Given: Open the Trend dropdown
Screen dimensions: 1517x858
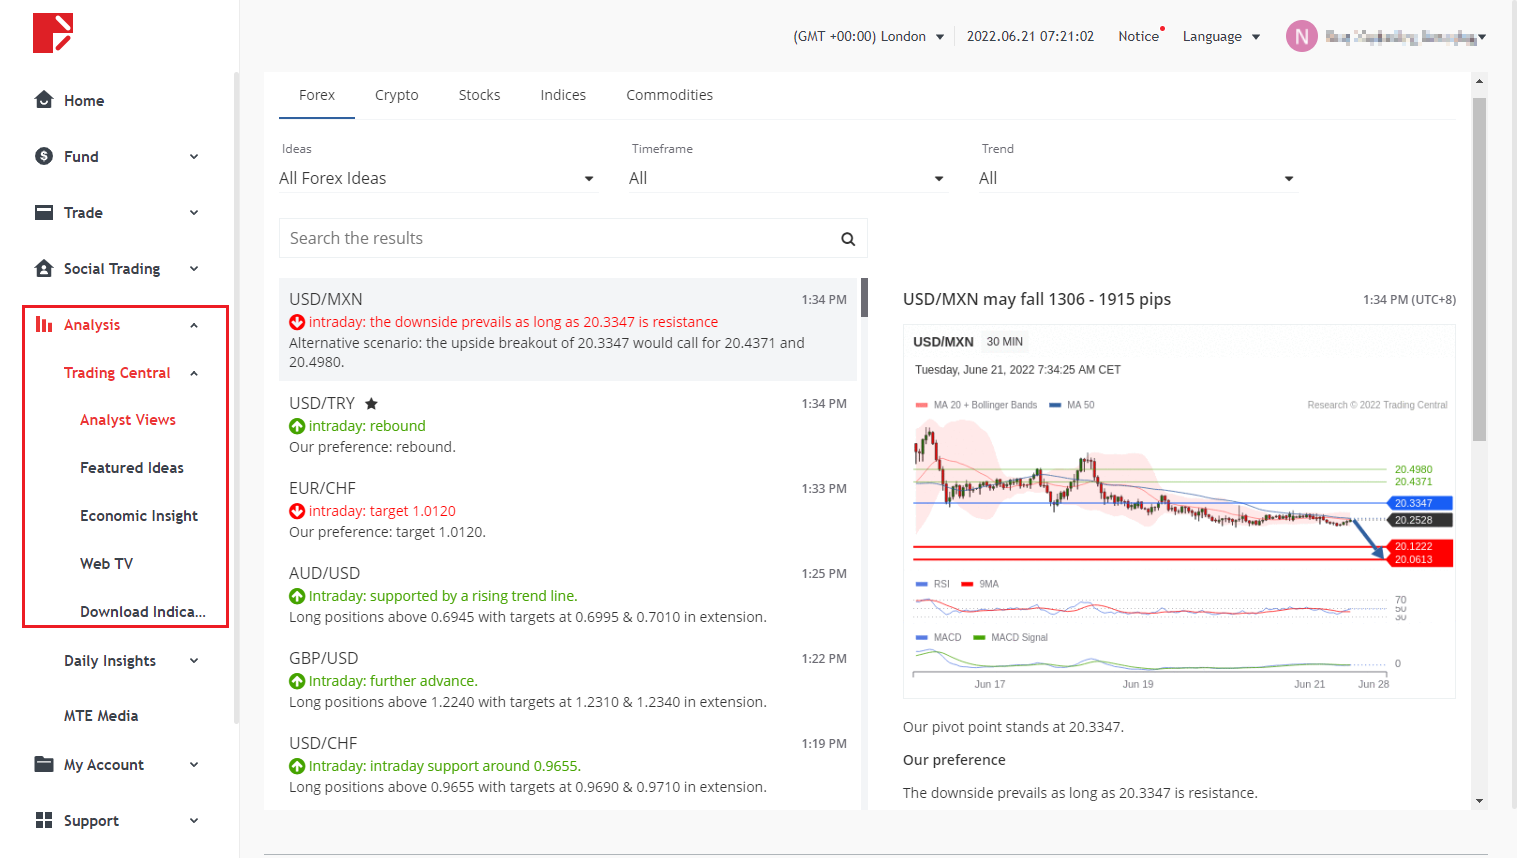Looking at the screenshot, I should [1138, 178].
